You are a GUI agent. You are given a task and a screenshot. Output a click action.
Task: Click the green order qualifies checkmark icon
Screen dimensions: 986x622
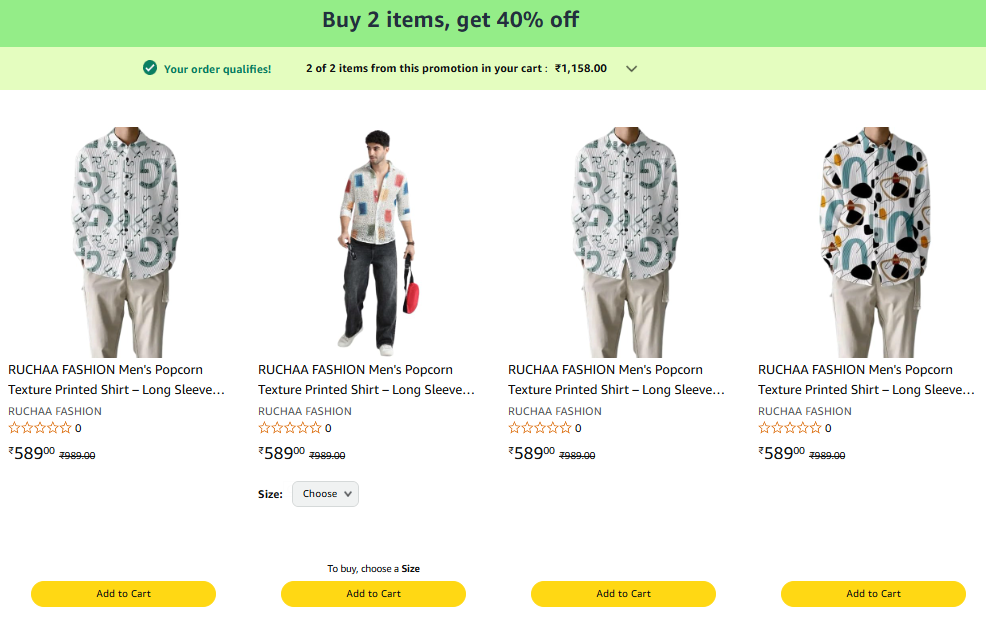click(150, 68)
